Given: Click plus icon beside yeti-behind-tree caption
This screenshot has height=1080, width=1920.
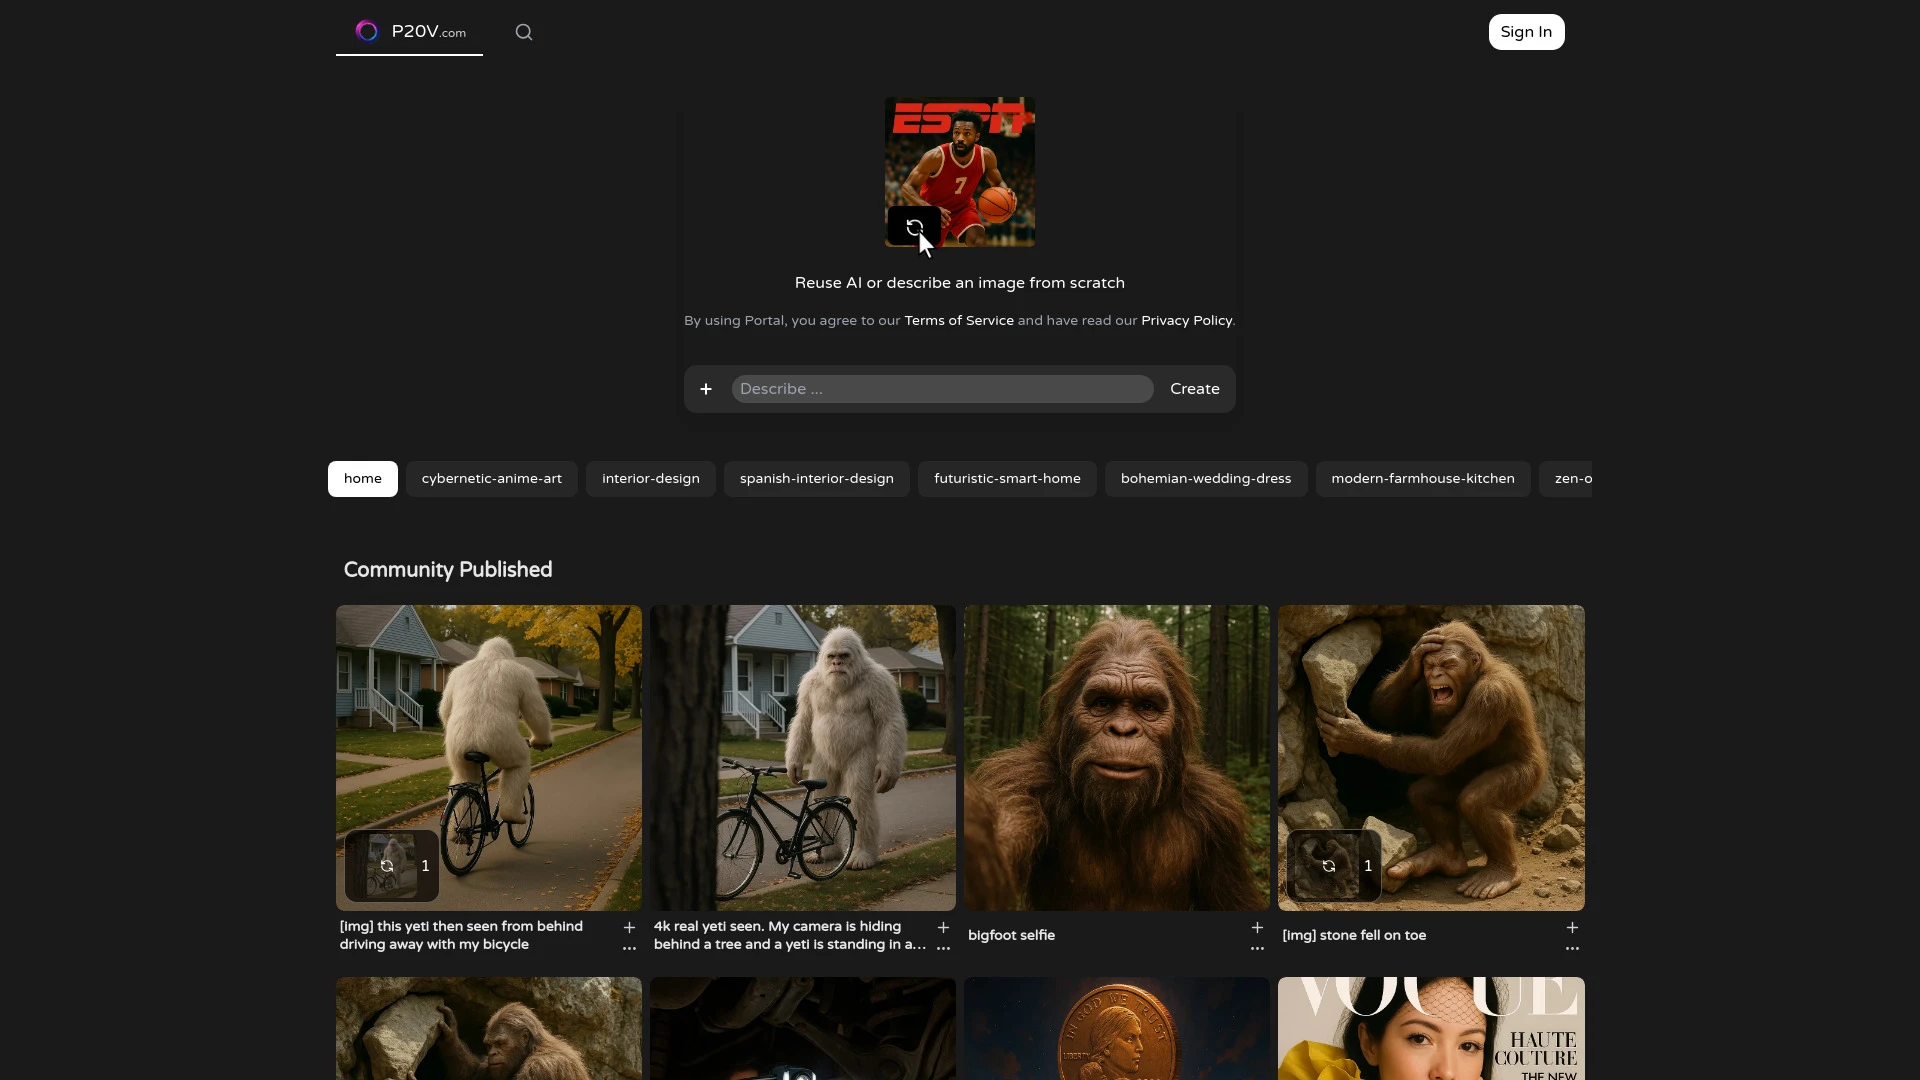Looking at the screenshot, I should click(x=943, y=927).
